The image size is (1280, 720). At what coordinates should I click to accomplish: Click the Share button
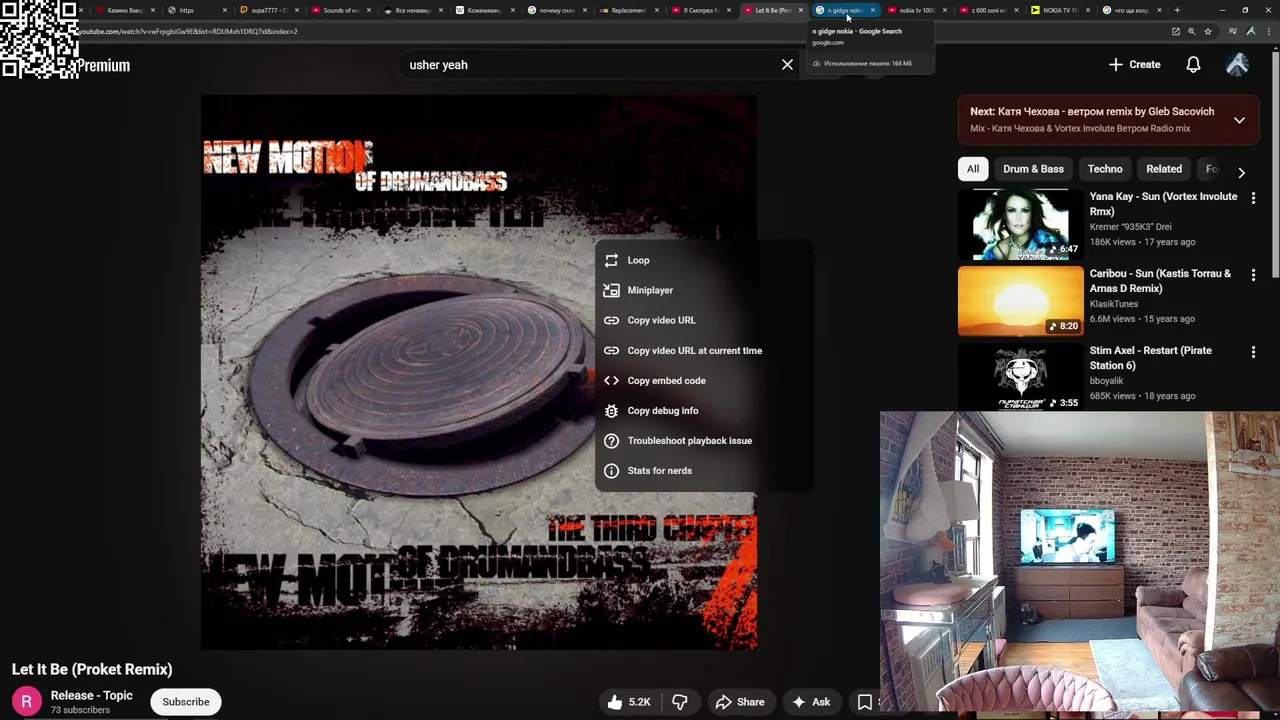pos(740,702)
